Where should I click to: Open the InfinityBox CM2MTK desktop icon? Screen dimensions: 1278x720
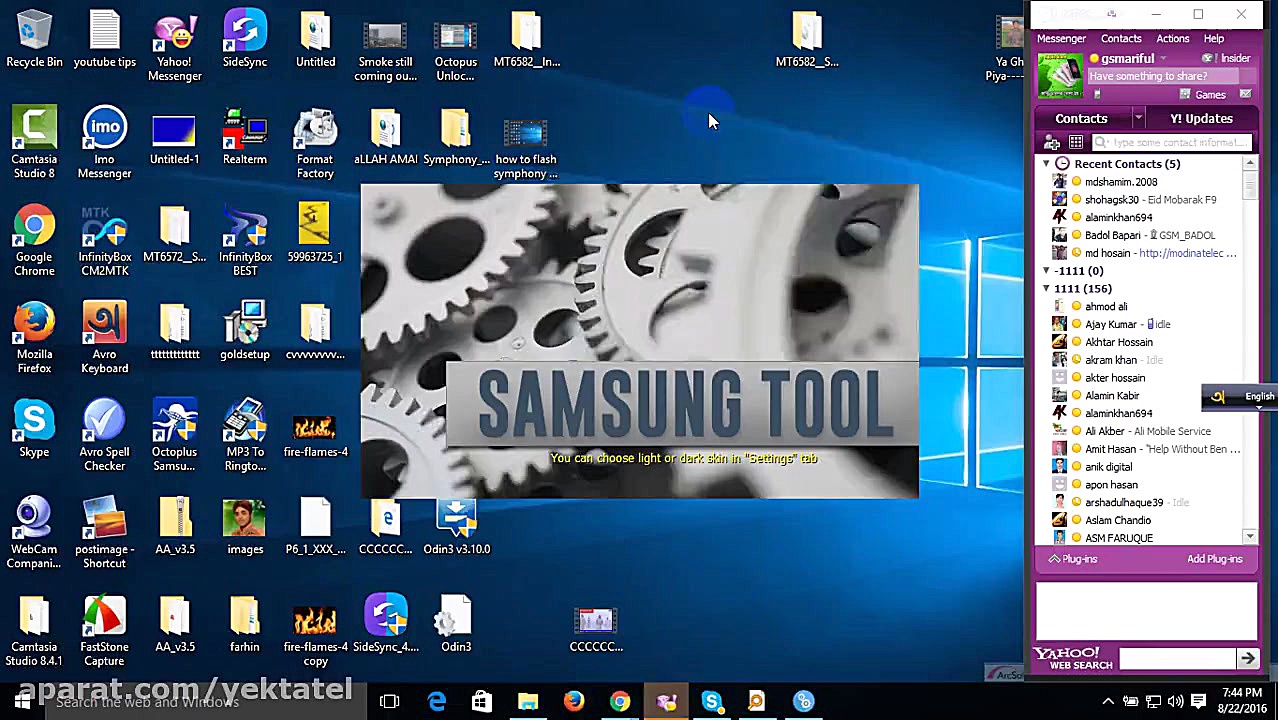tap(105, 242)
